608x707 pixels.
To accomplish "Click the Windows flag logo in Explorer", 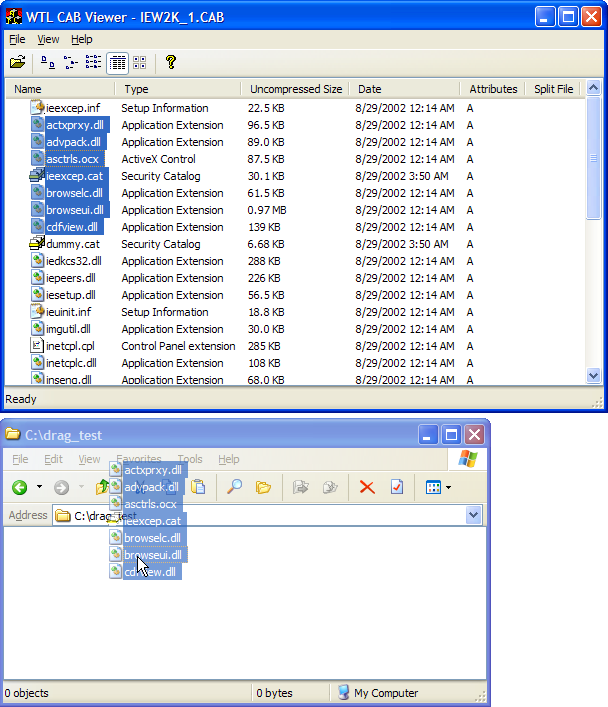I will (468, 459).
